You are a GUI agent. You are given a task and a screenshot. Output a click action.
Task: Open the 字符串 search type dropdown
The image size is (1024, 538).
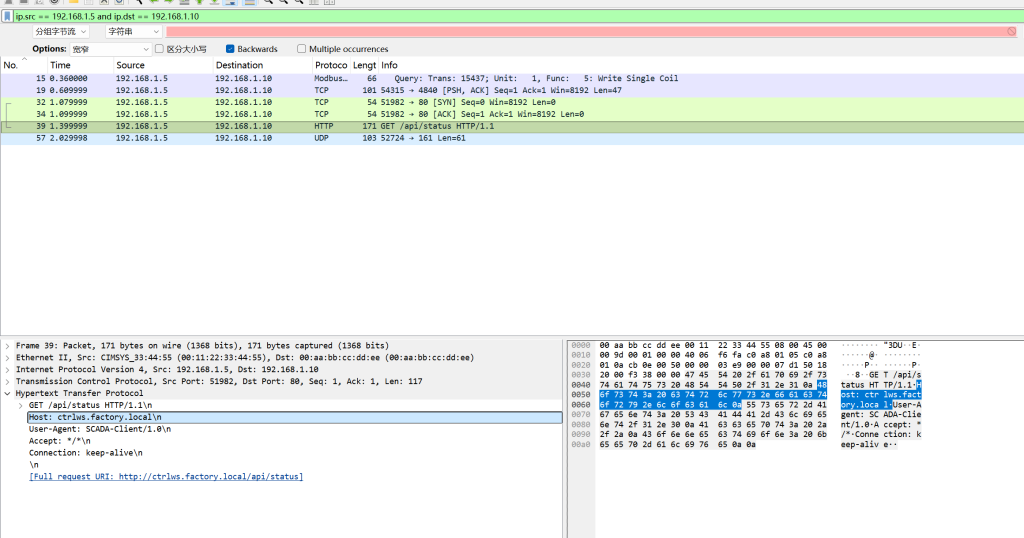pos(133,32)
